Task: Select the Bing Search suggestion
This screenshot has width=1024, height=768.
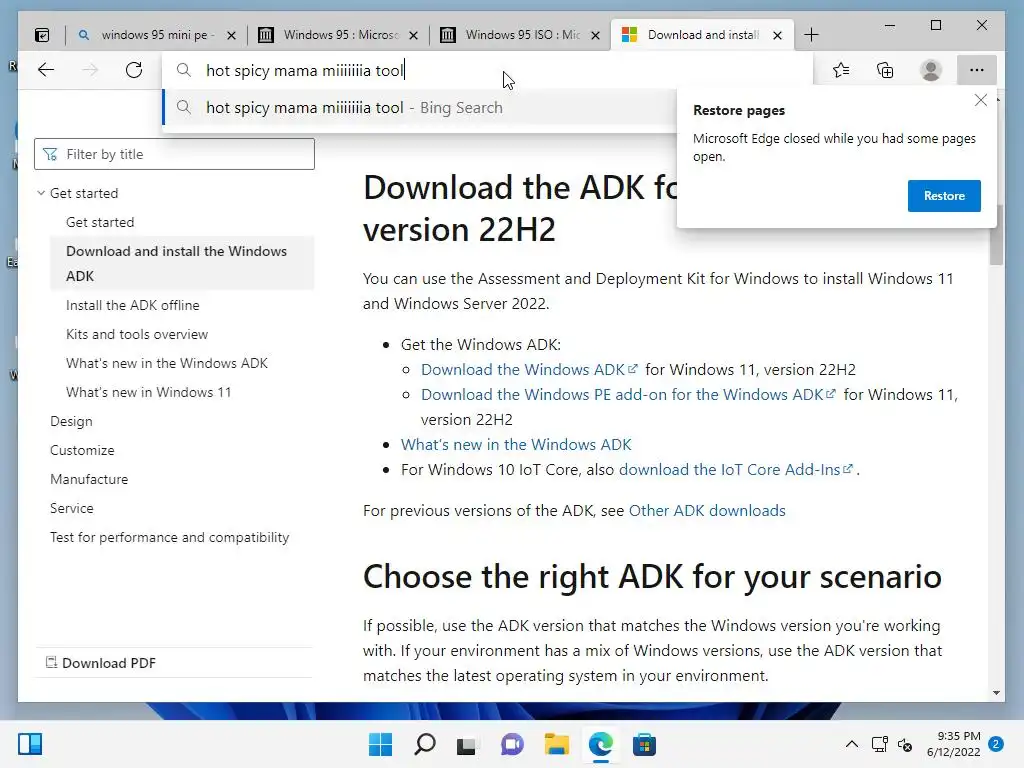Action: [x=419, y=108]
